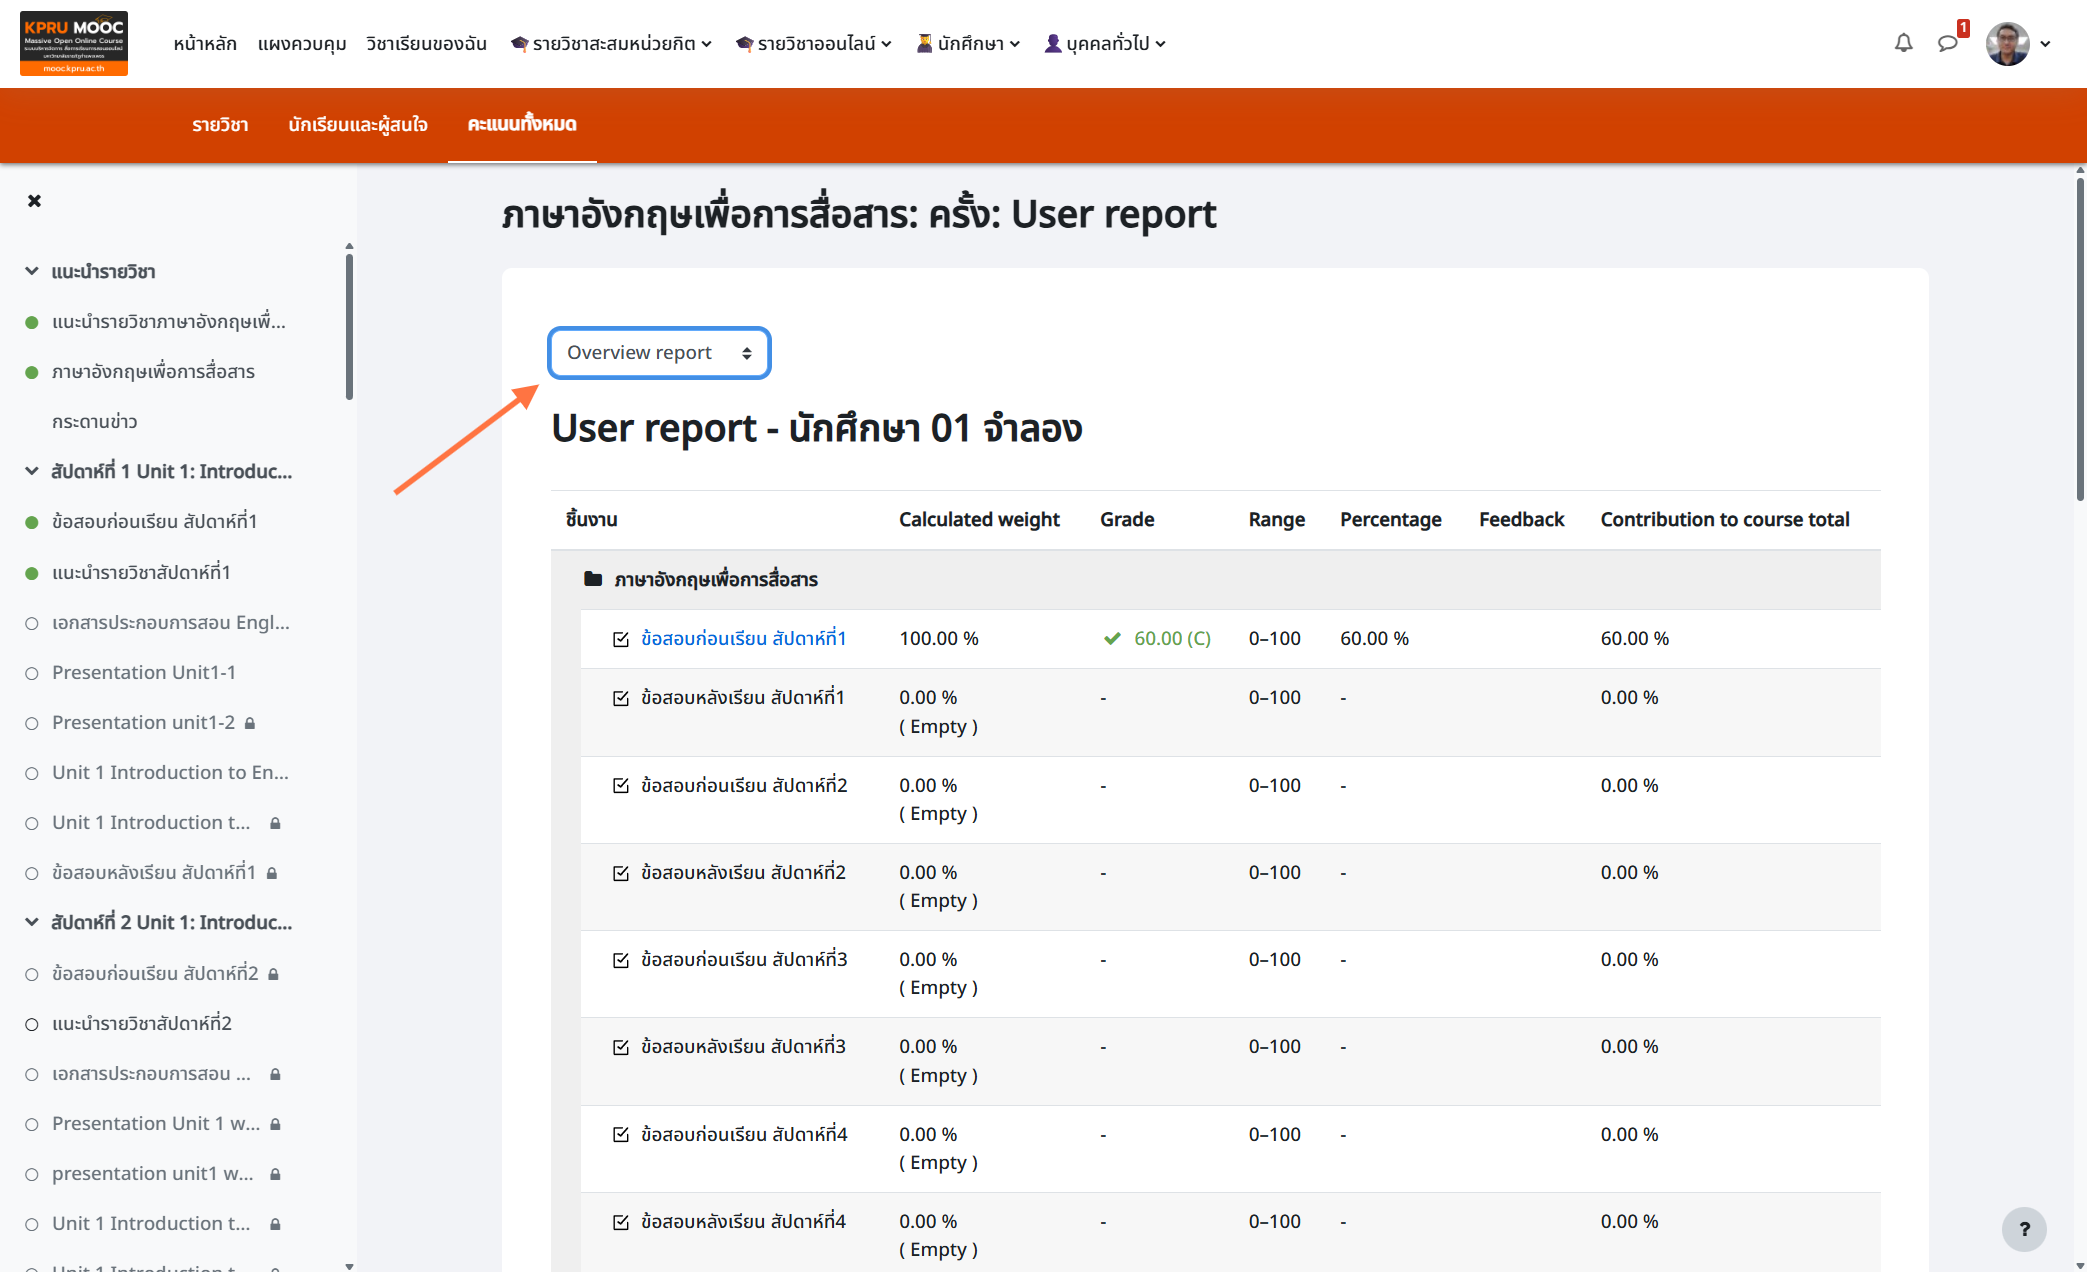
Task: Click the folder icon beside ภาษาอังกฤษเพื่อการสื่อสาร category
Action: pyautogui.click(x=593, y=579)
